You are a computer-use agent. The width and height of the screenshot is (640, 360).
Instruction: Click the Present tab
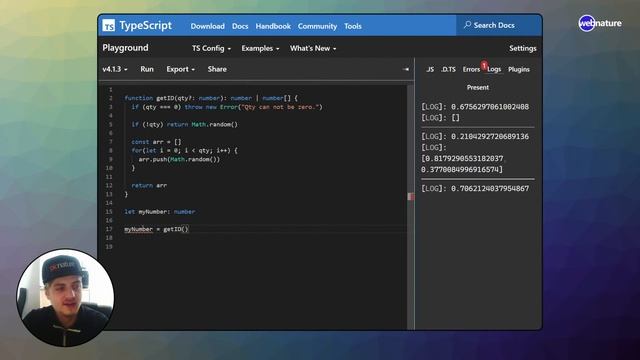tap(478, 87)
